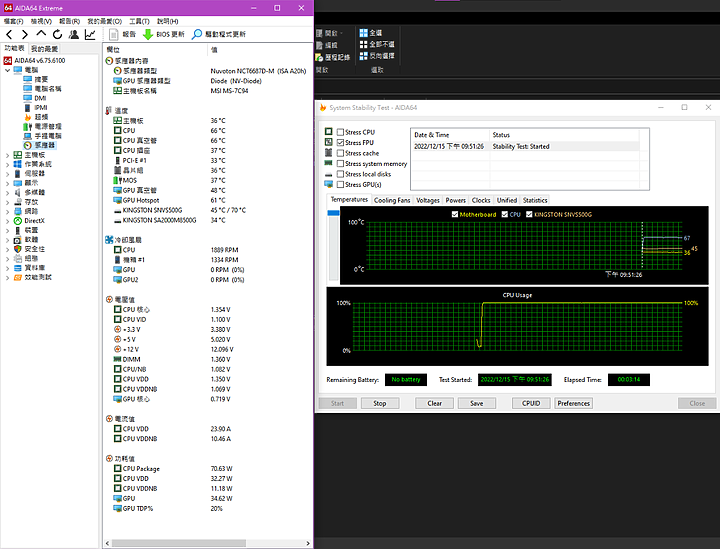This screenshot has width=720, height=549.
Task: Expand the 主機板 motherboard tree node
Action: tap(7, 155)
